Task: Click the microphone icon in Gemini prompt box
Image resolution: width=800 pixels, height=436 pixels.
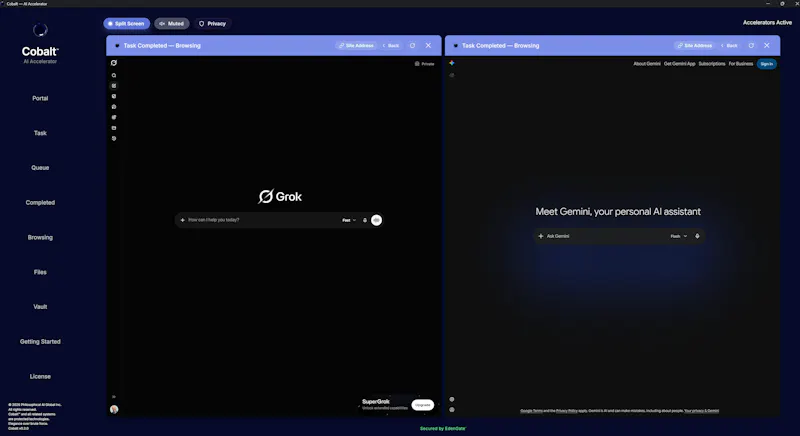Action: tap(697, 236)
